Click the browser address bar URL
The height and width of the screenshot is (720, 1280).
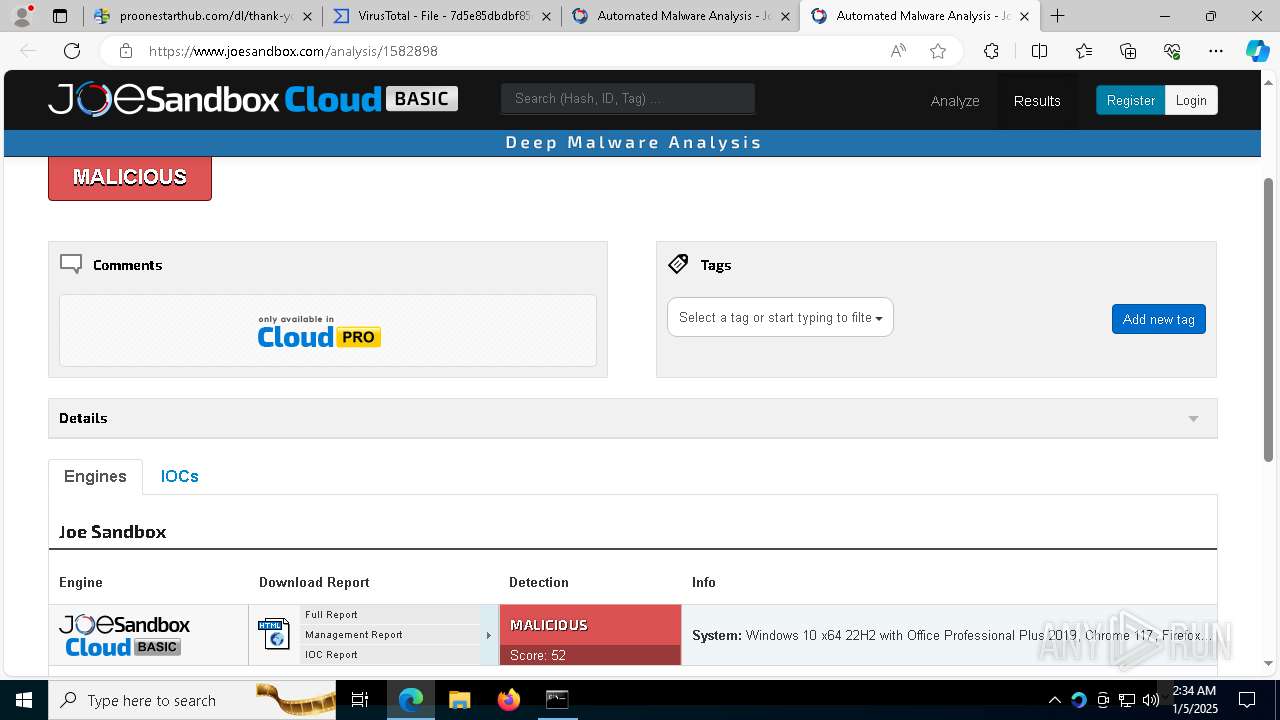[293, 51]
